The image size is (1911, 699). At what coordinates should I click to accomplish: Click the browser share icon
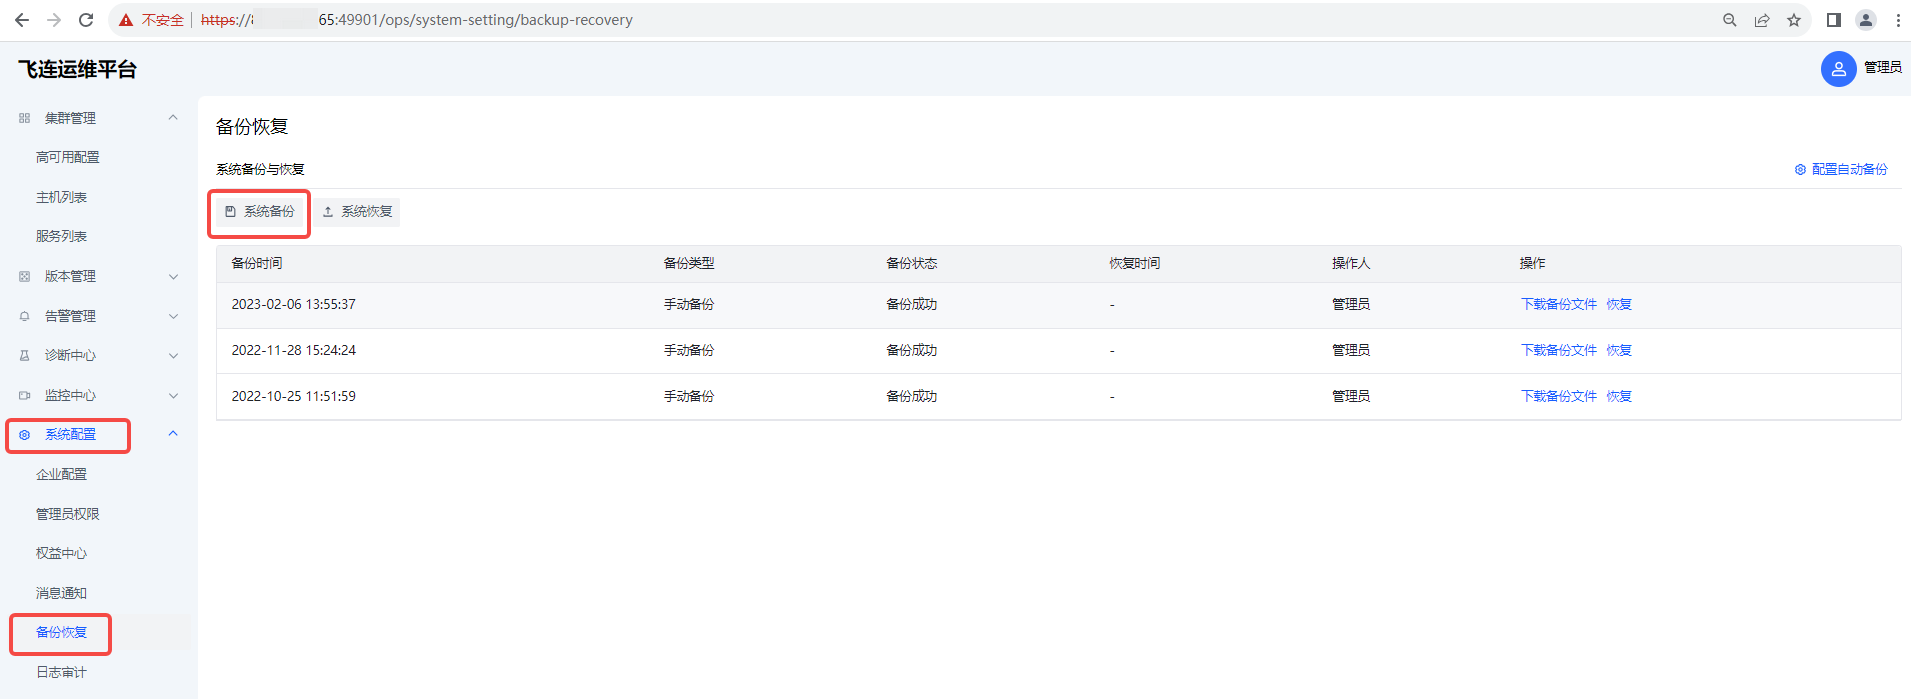1762,20
